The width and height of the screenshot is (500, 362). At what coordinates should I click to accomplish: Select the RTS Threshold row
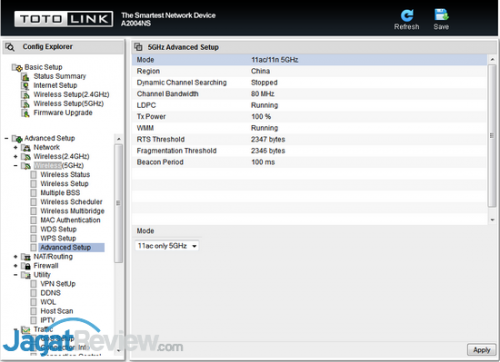click(310, 139)
